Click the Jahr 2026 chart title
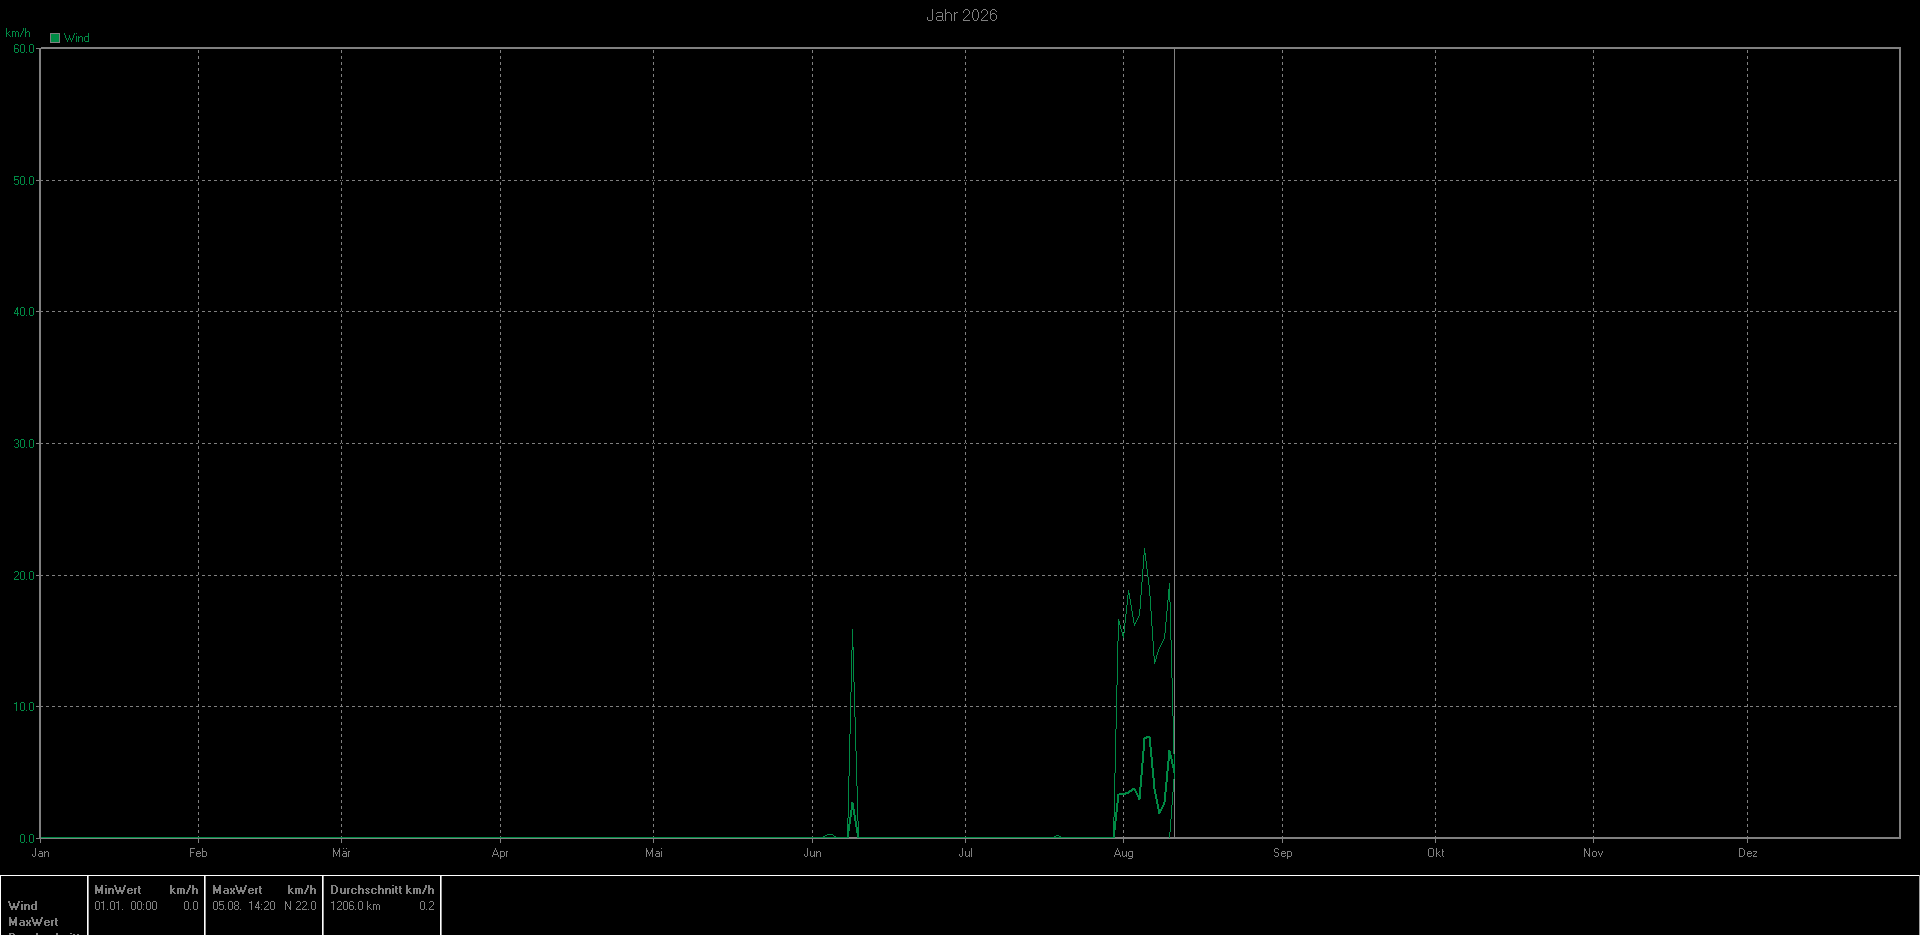This screenshot has width=1920, height=935. click(961, 15)
